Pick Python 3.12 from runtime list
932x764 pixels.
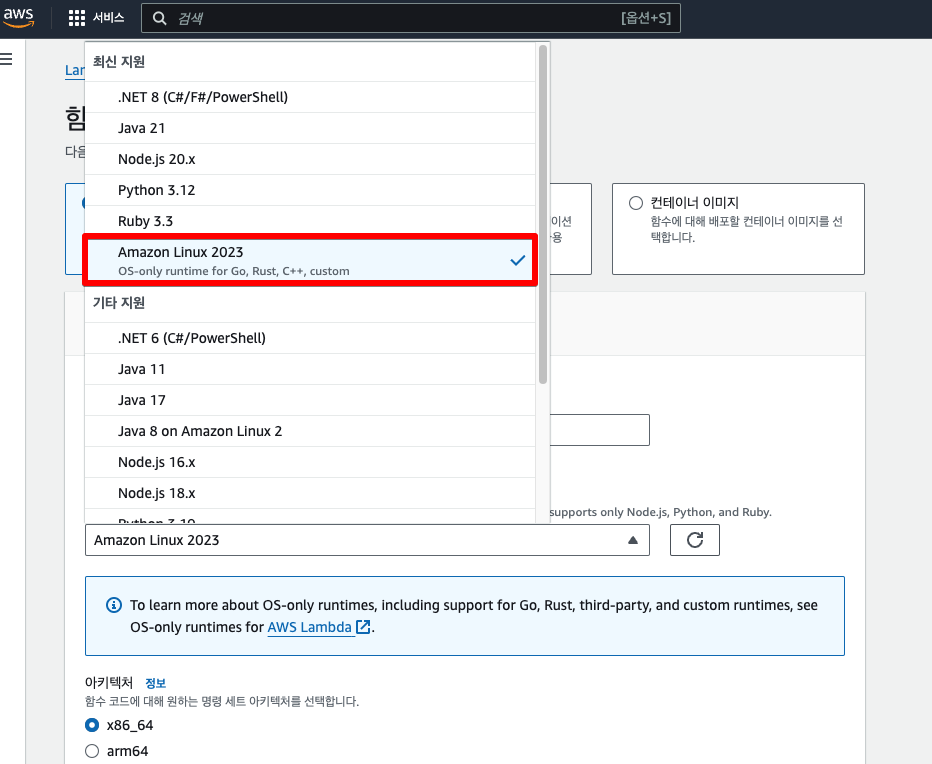(310, 190)
